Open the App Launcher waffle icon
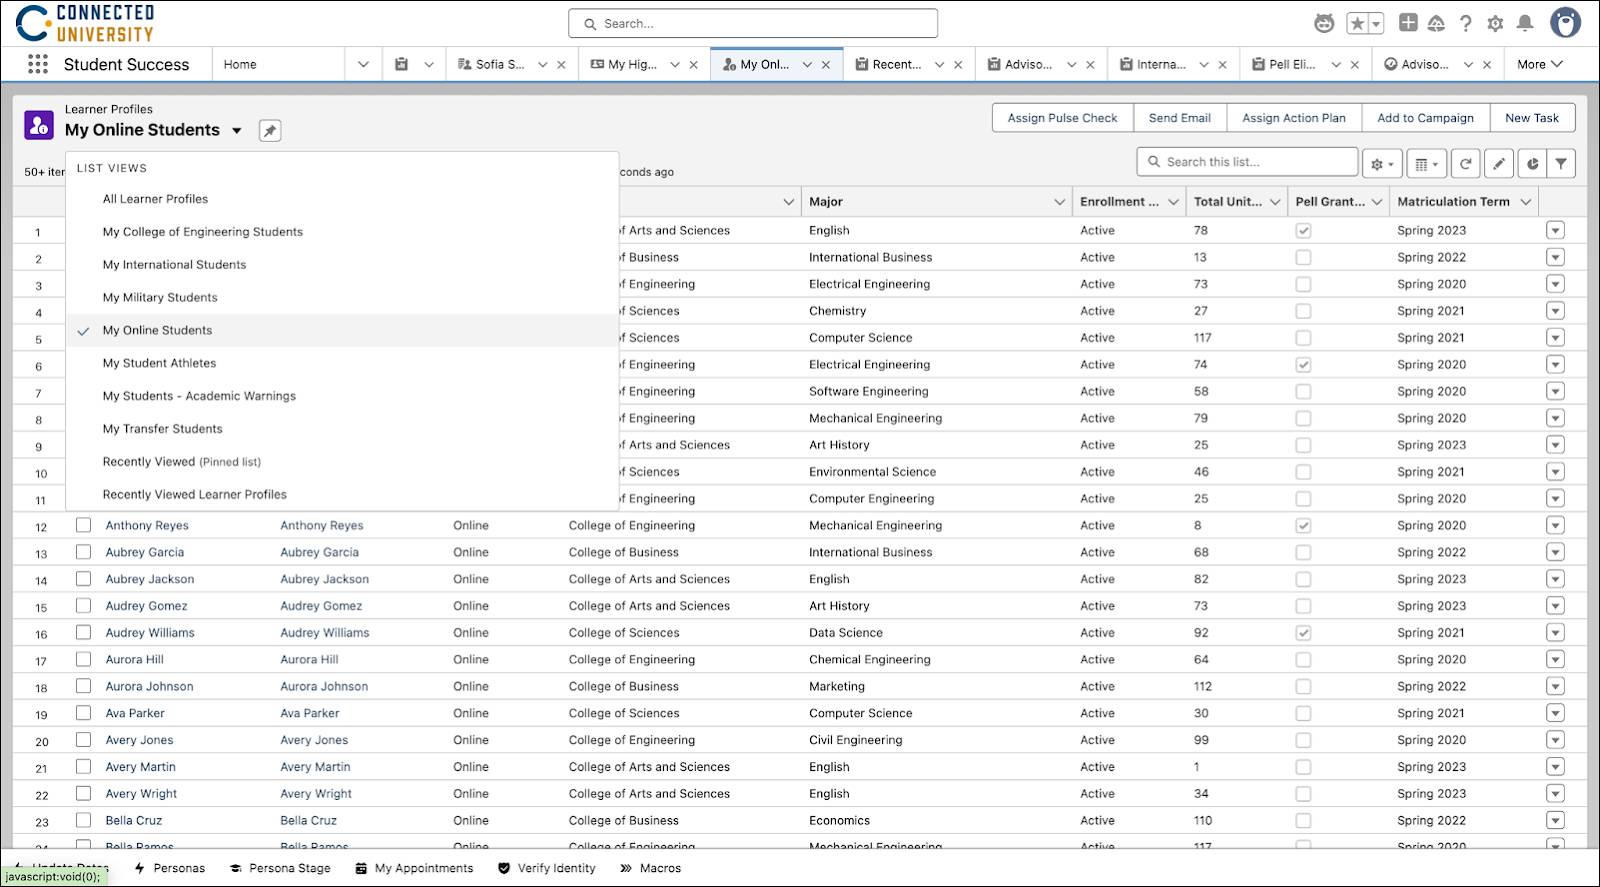The height and width of the screenshot is (887, 1600). coord(38,64)
